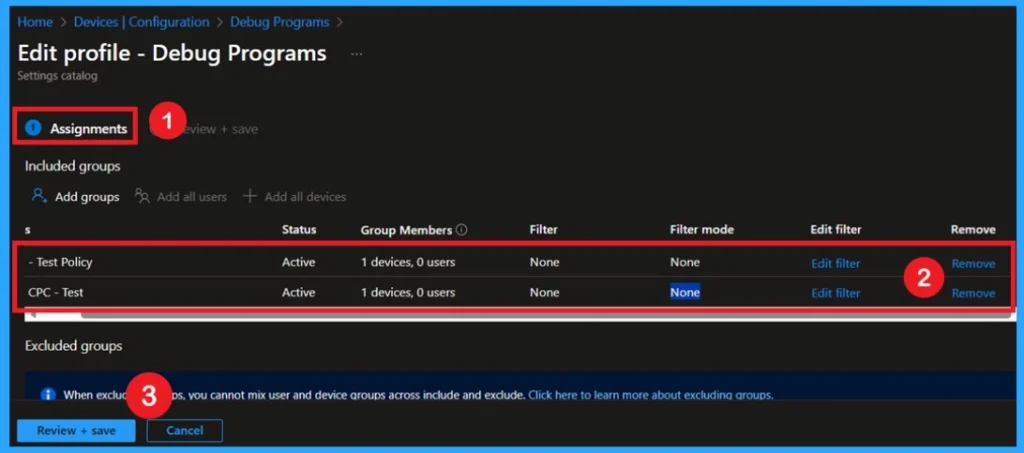Image resolution: width=1024 pixels, height=453 pixels.
Task: Click Add groups
Action: tap(76, 196)
